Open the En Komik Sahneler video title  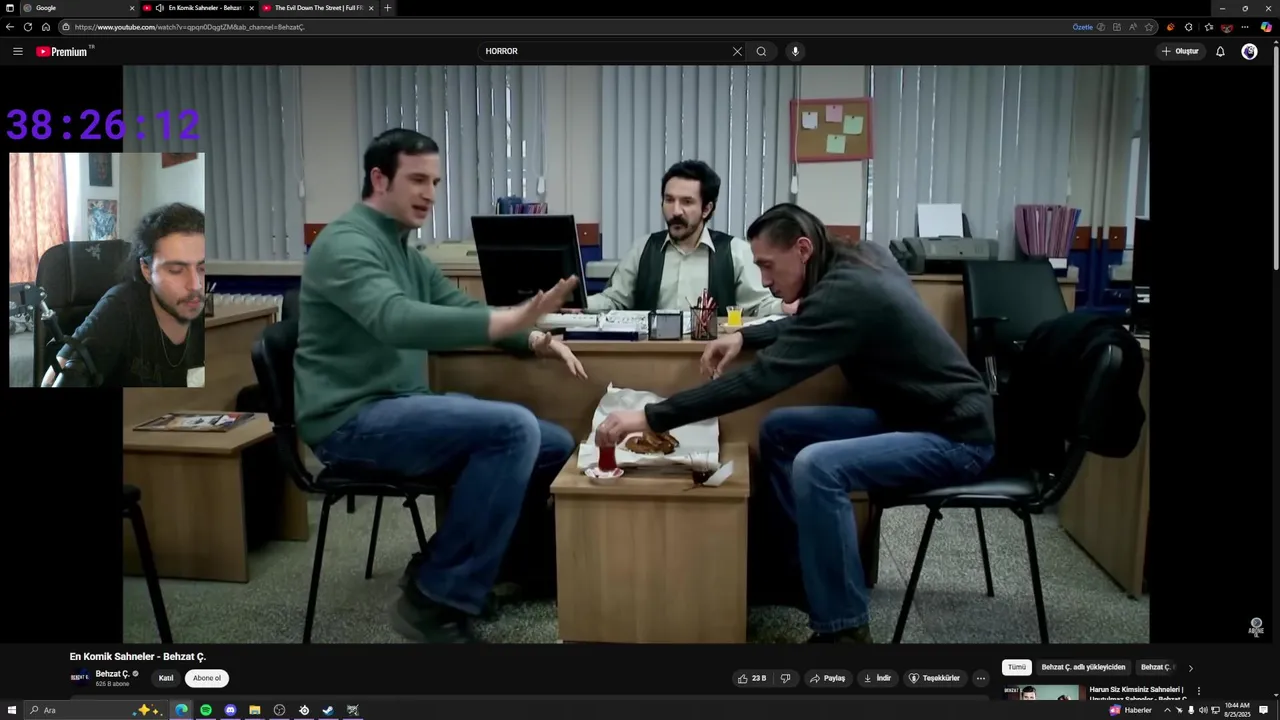click(x=137, y=657)
